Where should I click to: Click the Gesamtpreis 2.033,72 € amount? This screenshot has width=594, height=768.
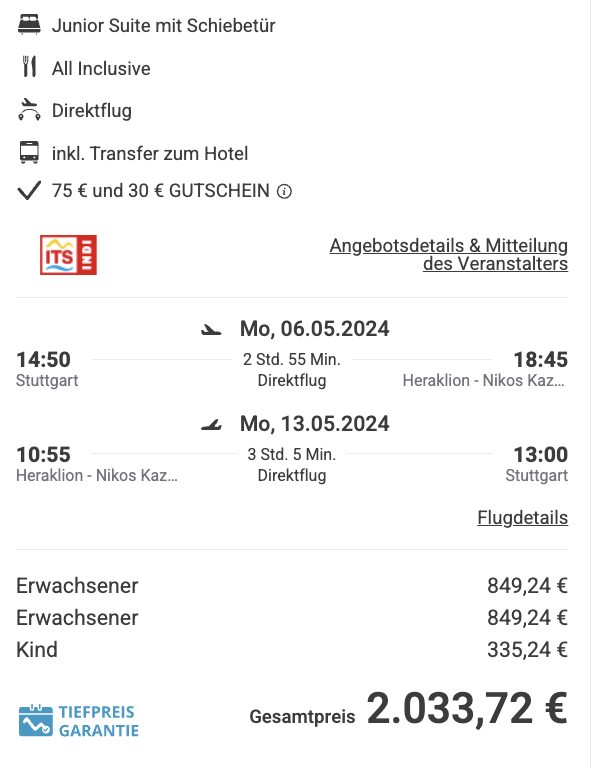[x=467, y=708]
